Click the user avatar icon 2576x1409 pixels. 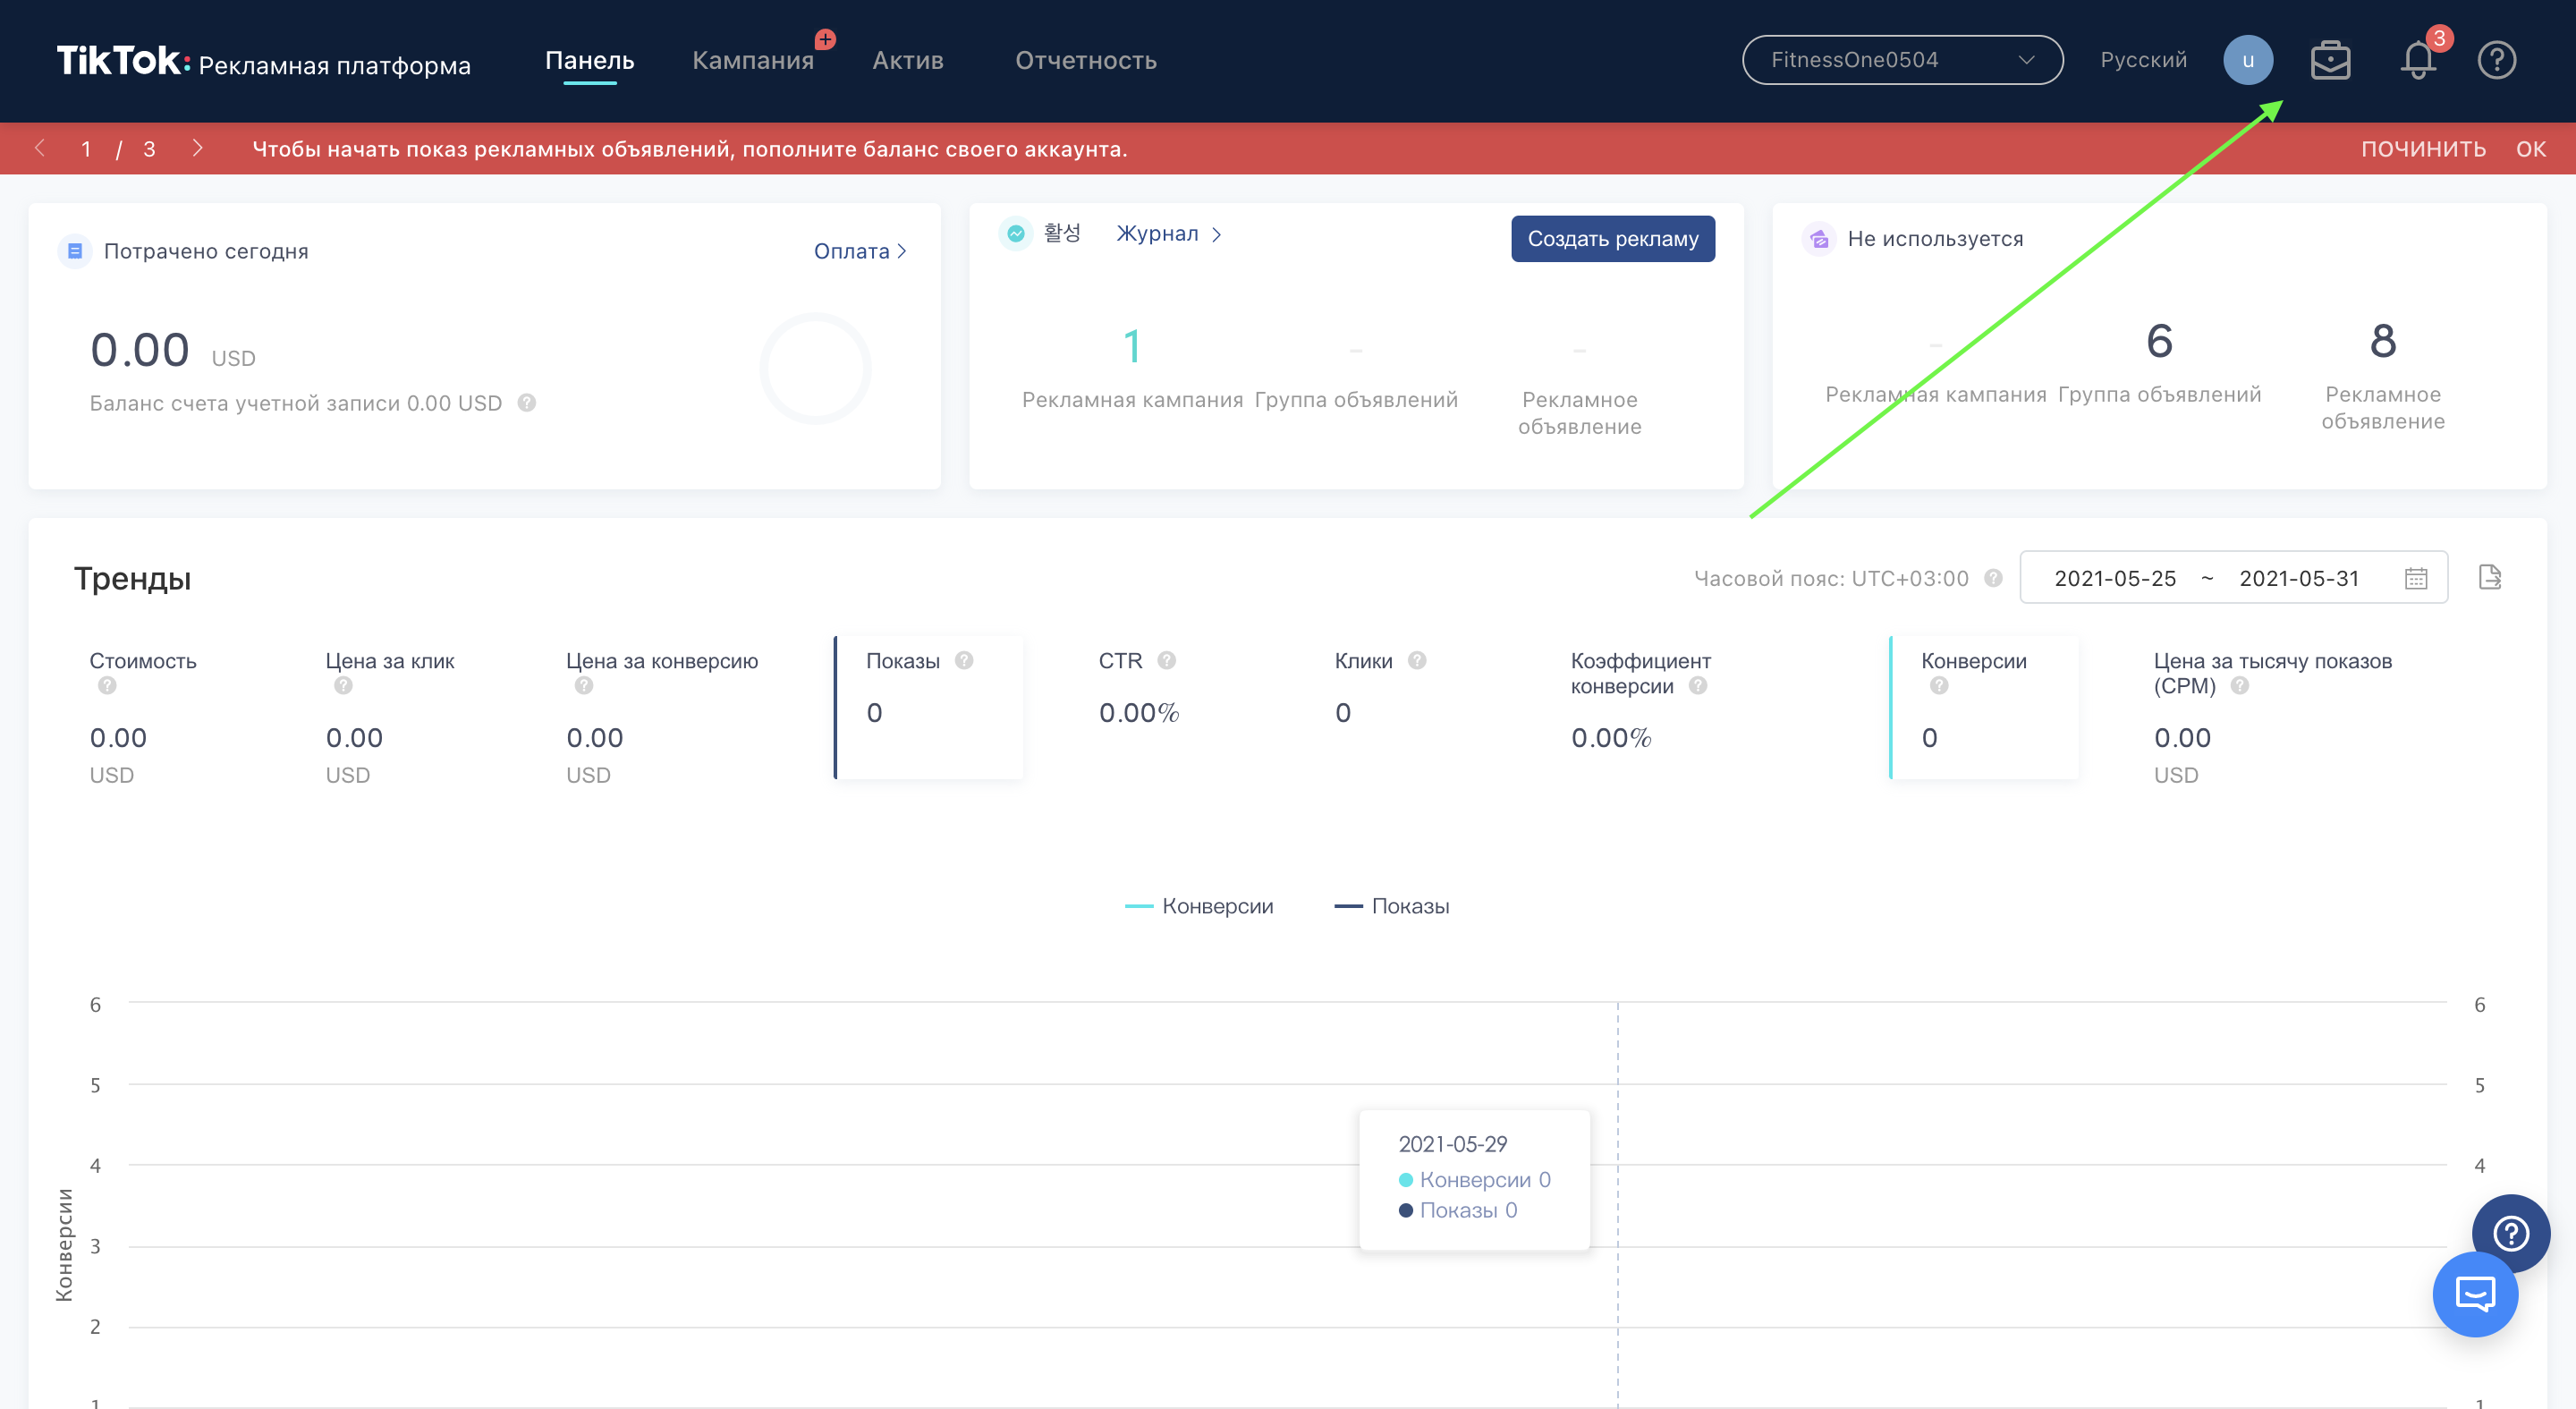tap(2247, 61)
